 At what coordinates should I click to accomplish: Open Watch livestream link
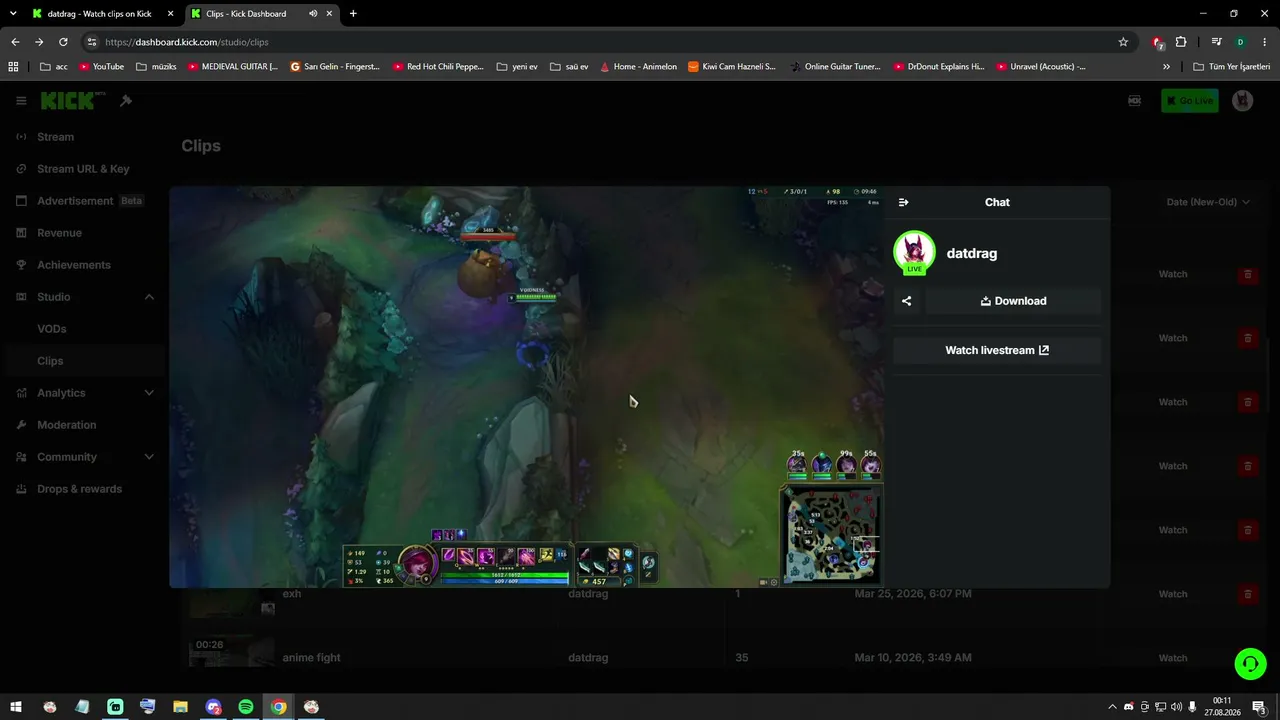997,350
